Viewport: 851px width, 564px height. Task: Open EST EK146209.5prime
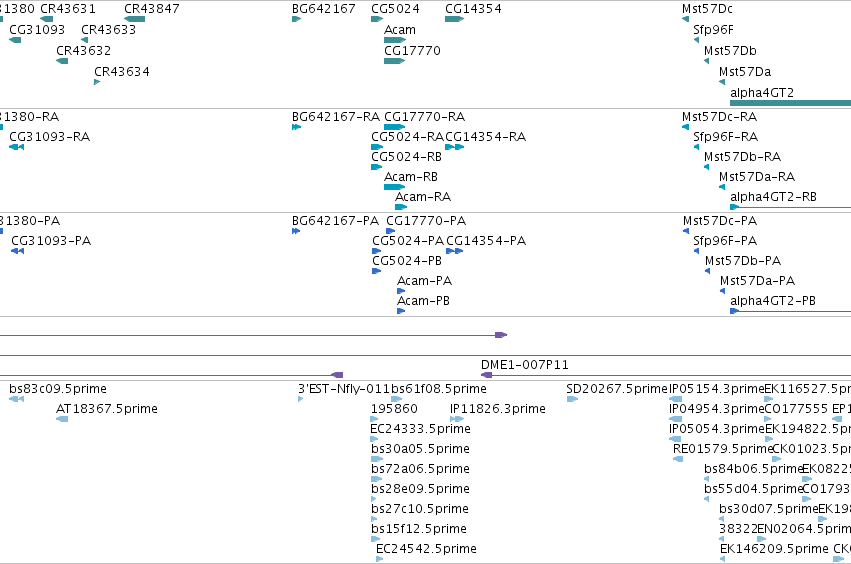tap(774, 549)
